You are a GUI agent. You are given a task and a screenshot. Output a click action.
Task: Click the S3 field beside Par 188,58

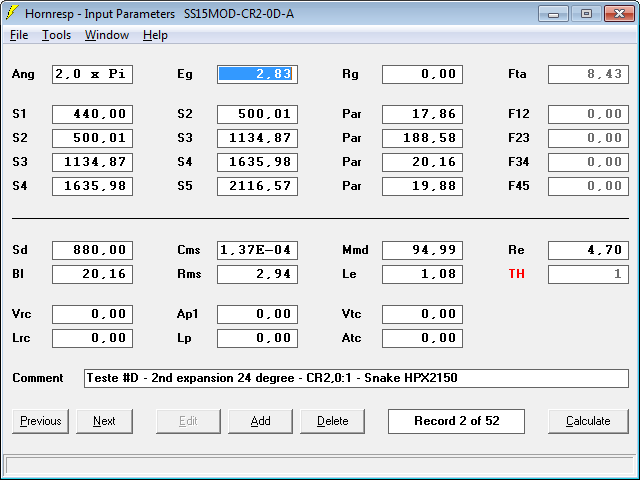pos(257,138)
